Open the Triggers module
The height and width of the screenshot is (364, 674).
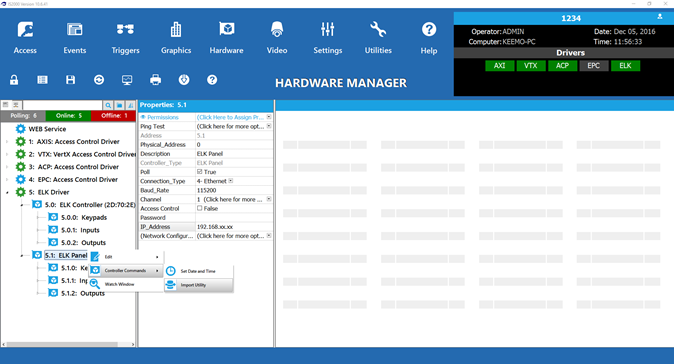click(125, 38)
